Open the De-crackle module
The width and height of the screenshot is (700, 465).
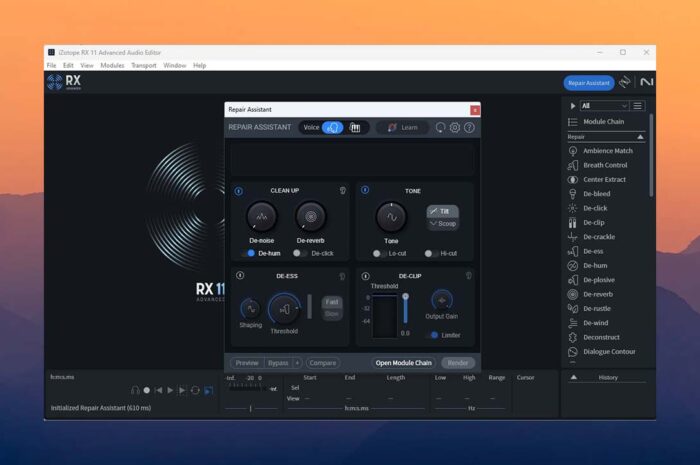[x=592, y=237]
